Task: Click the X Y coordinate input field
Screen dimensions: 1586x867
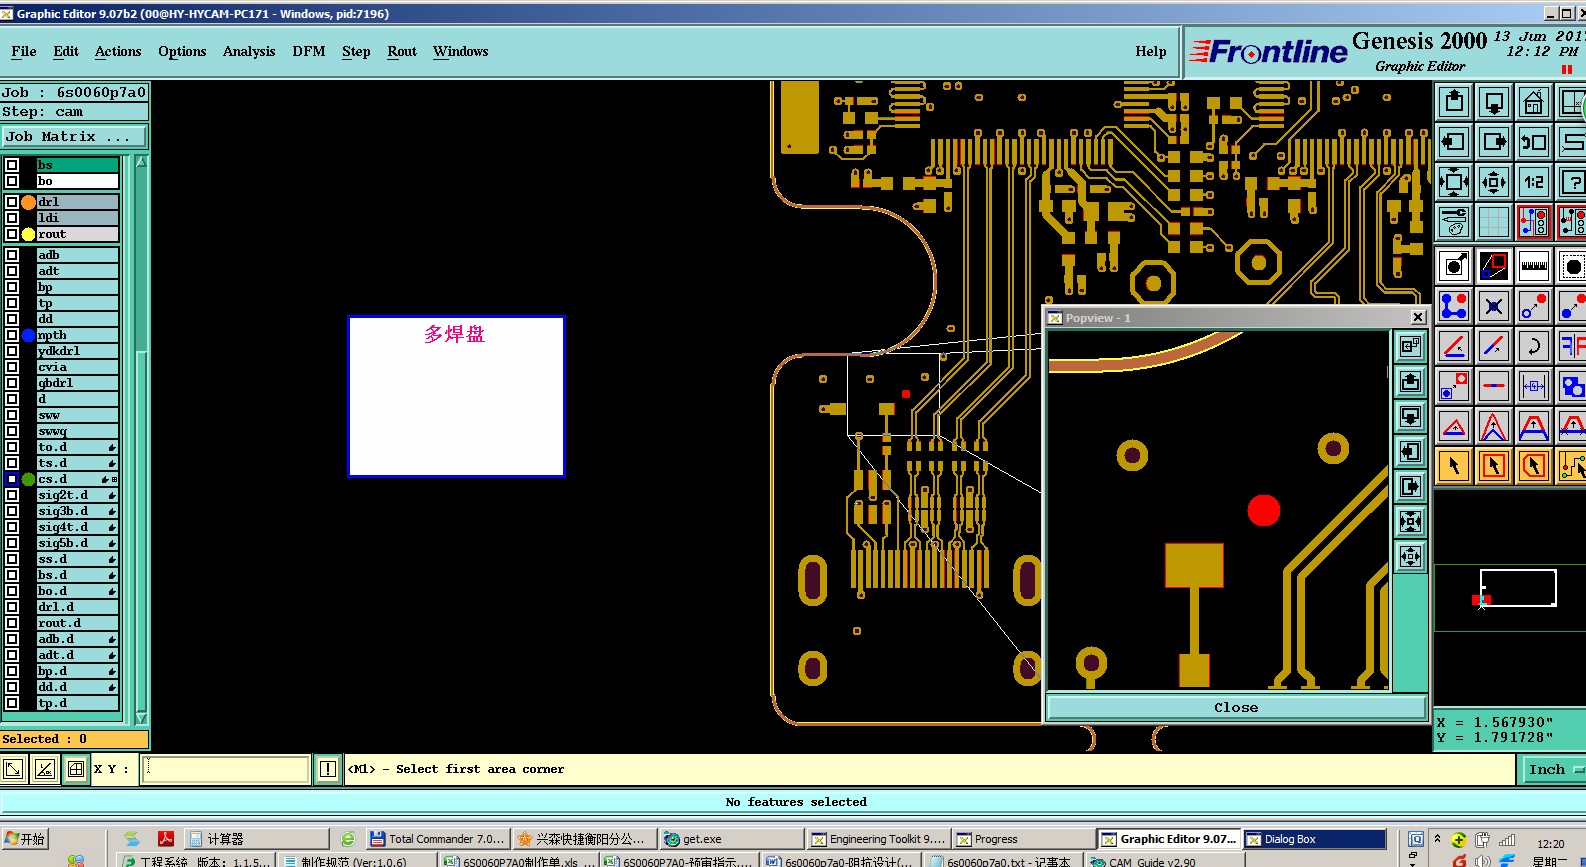Action: 225,769
